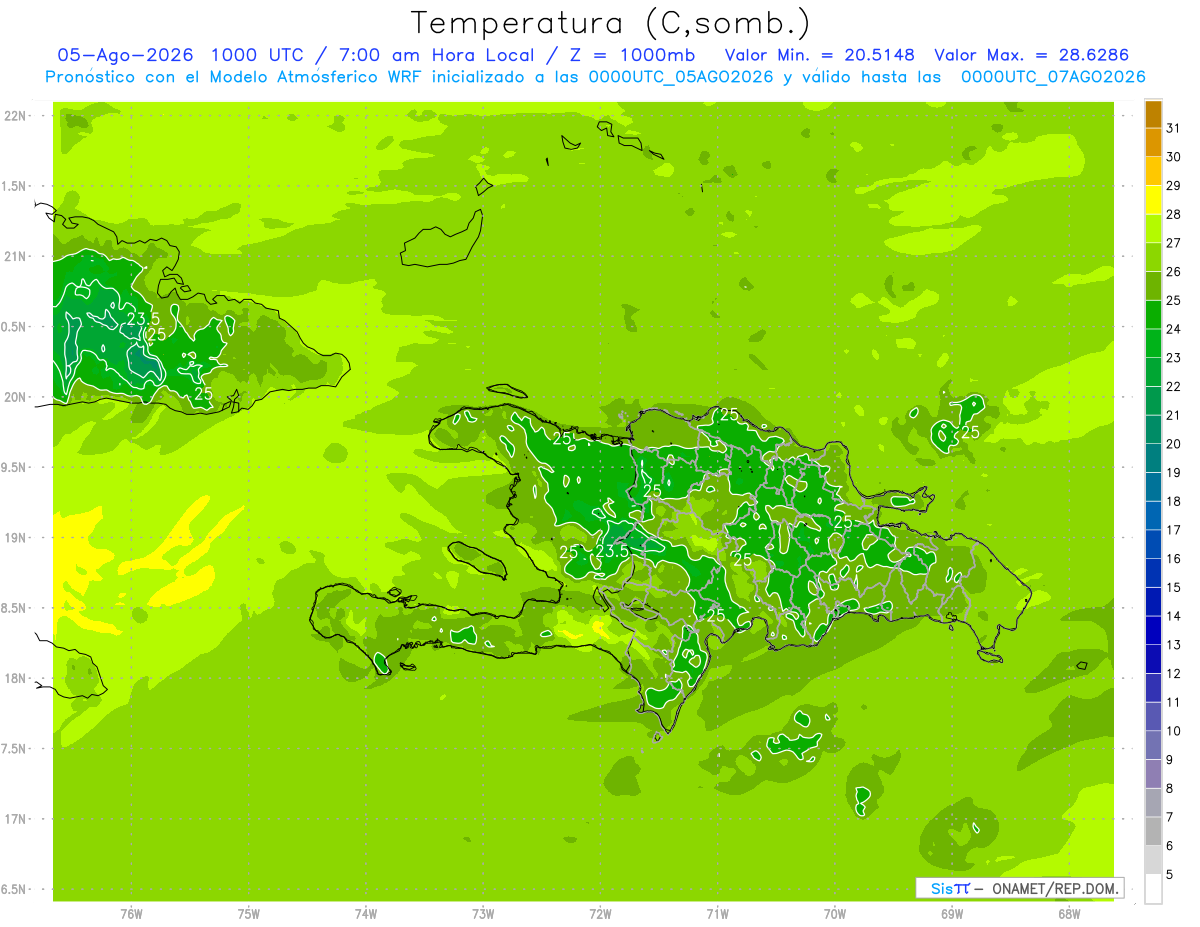
Task: Click the '75W' longitude axis label
Action: (249, 913)
